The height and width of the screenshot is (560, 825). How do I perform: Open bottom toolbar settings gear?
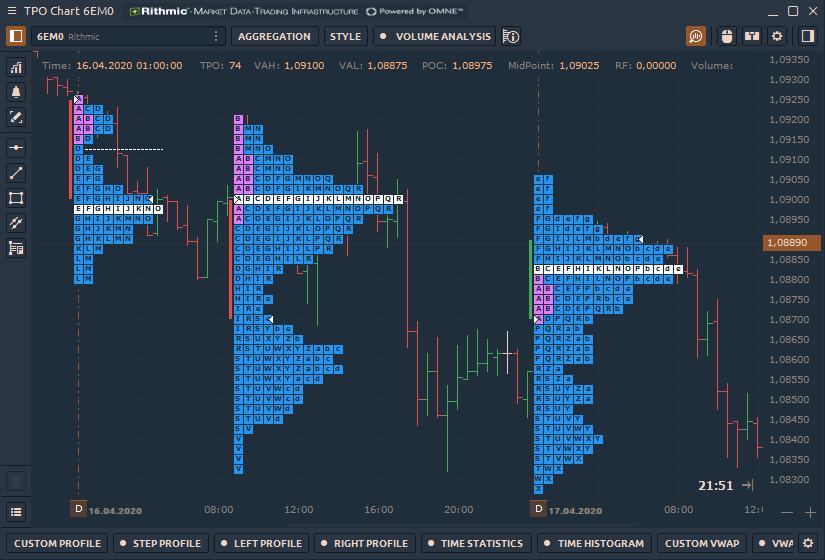click(x=808, y=543)
